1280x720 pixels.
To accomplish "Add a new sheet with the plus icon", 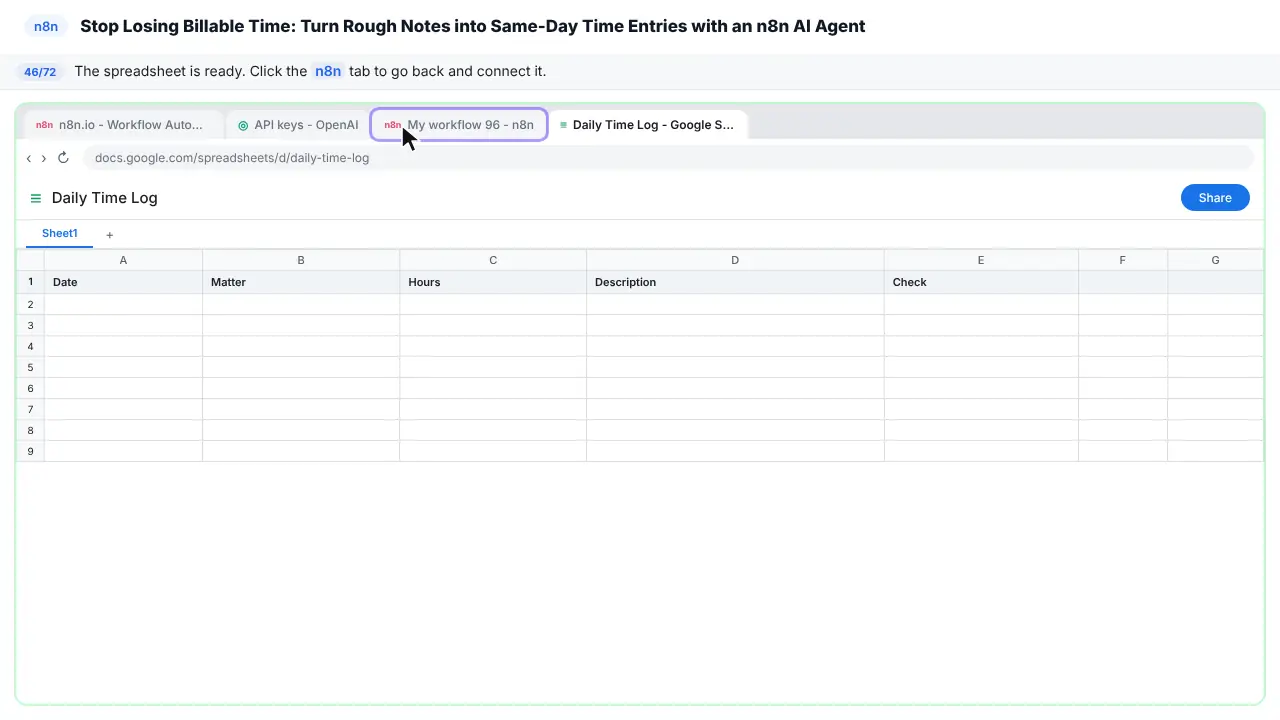I will (x=110, y=235).
